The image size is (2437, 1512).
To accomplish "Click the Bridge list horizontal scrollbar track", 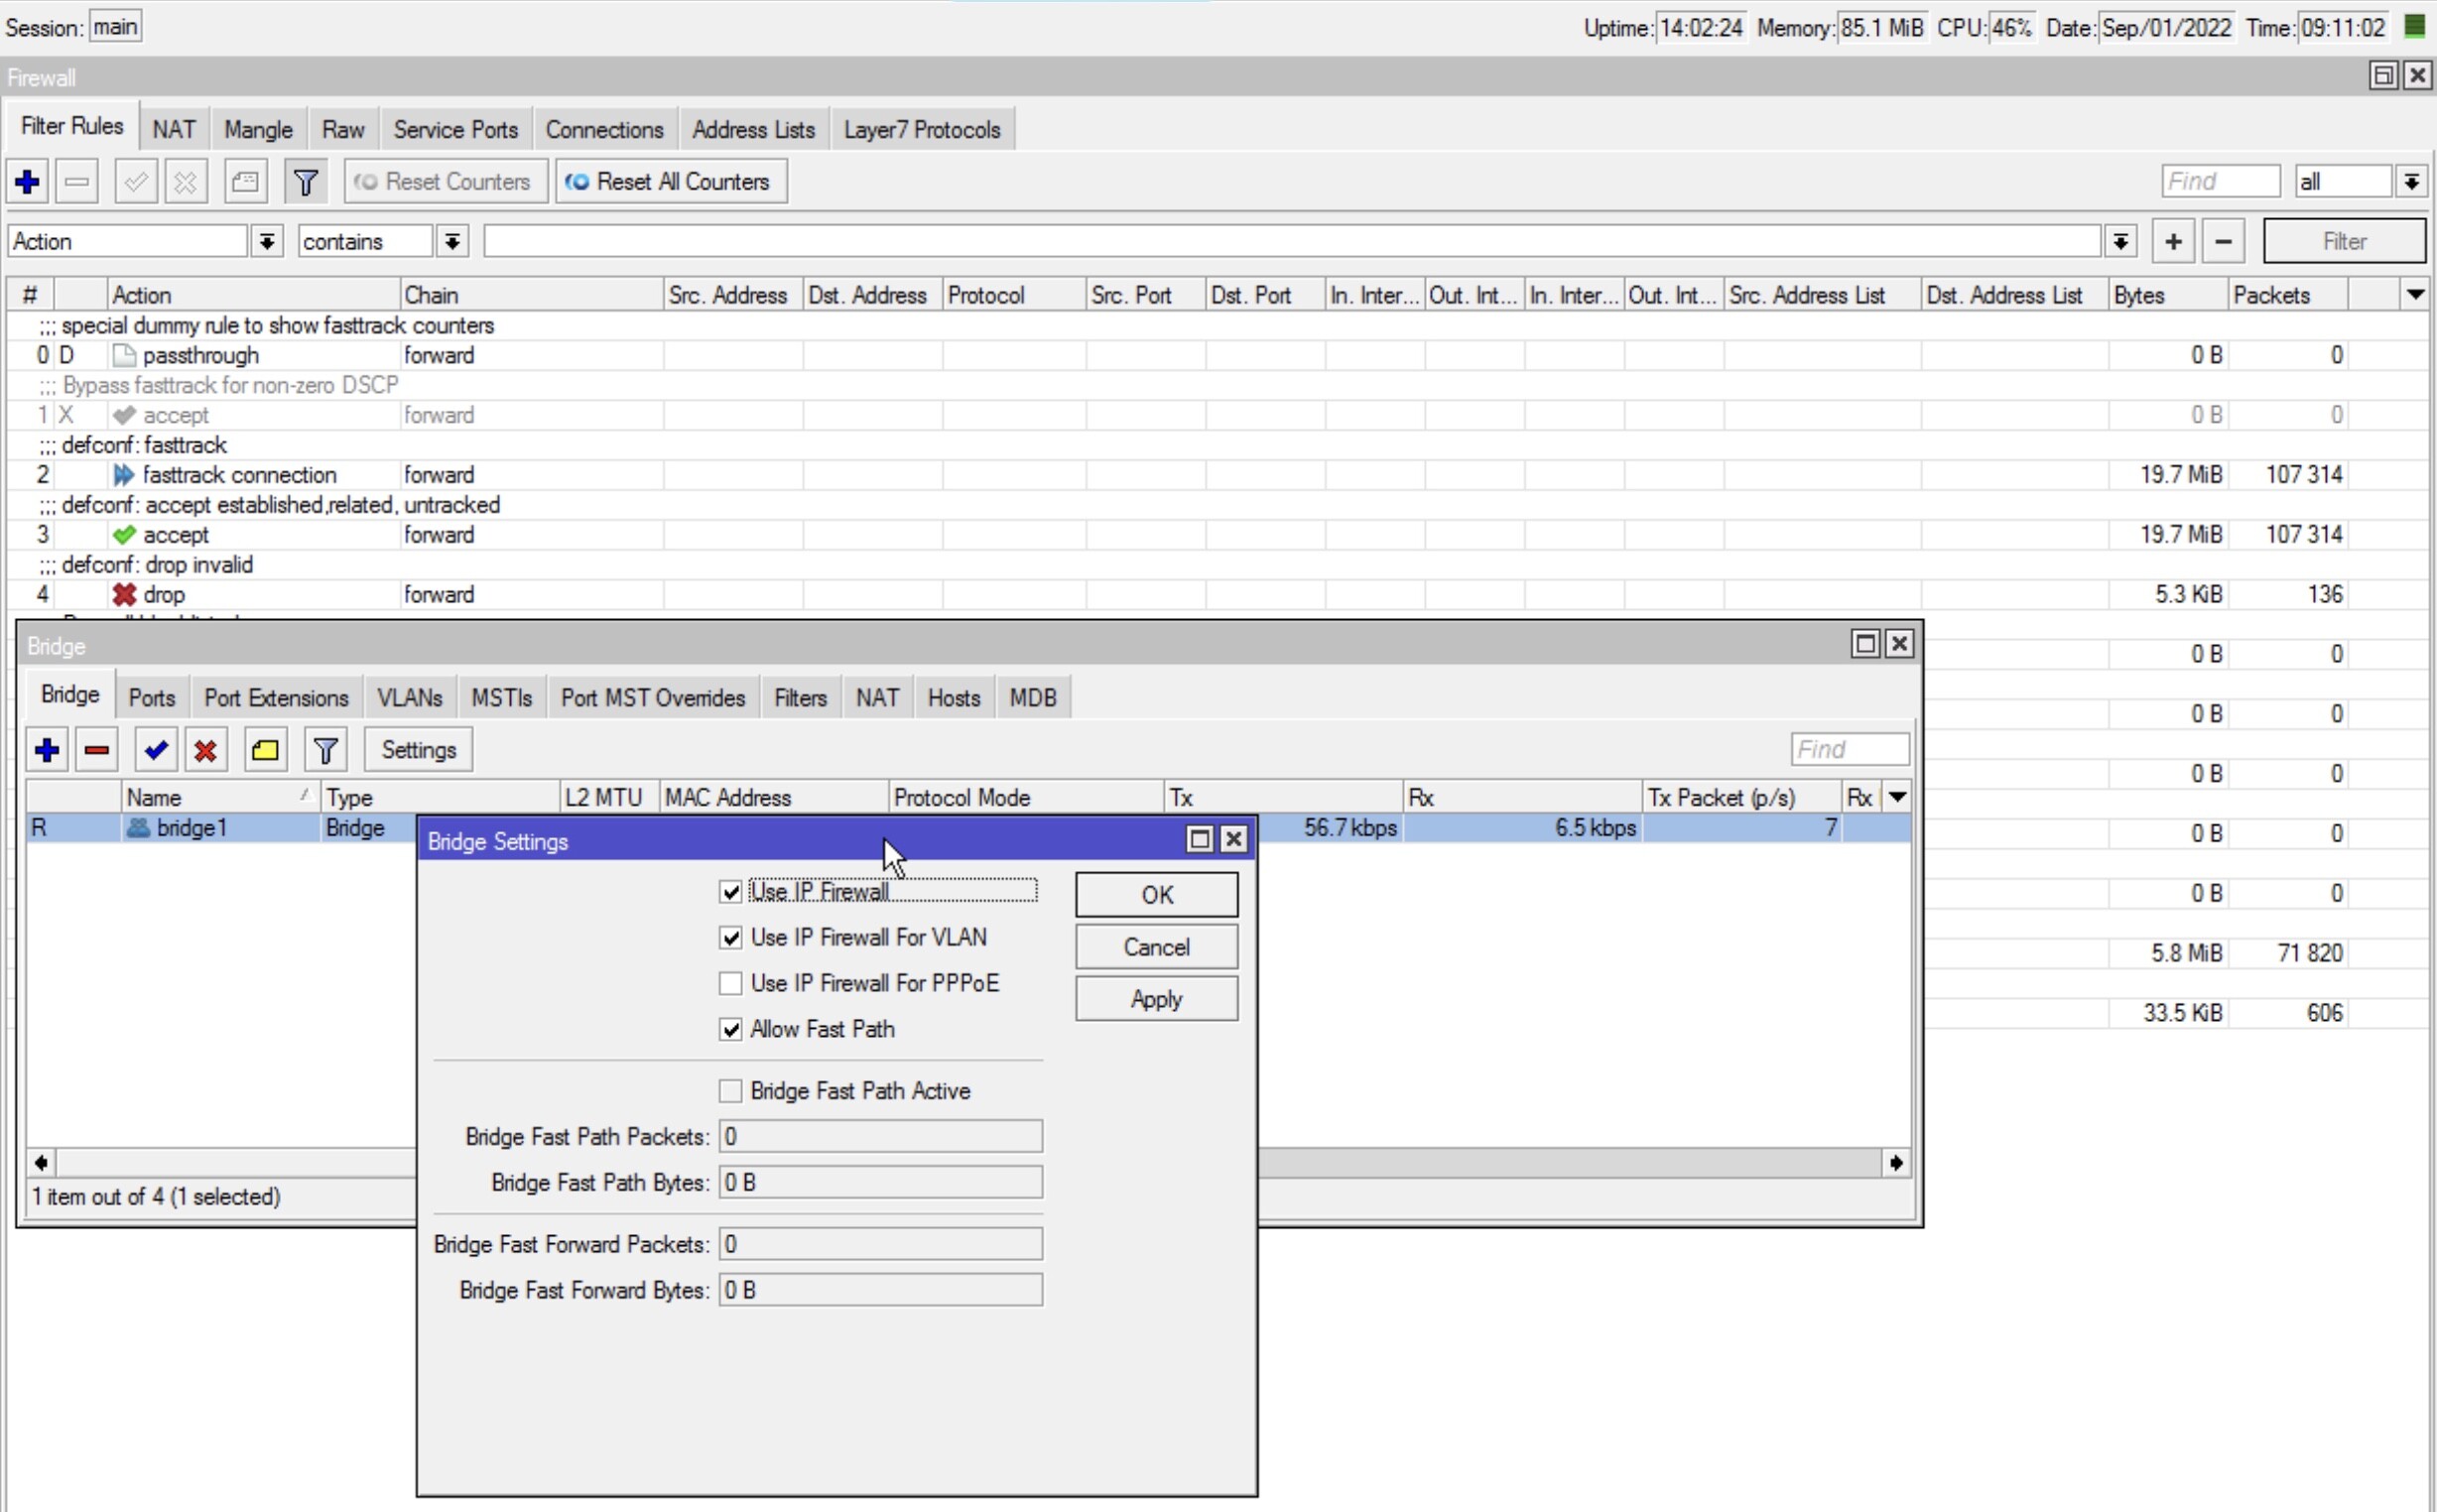I will pyautogui.click(x=1570, y=1162).
